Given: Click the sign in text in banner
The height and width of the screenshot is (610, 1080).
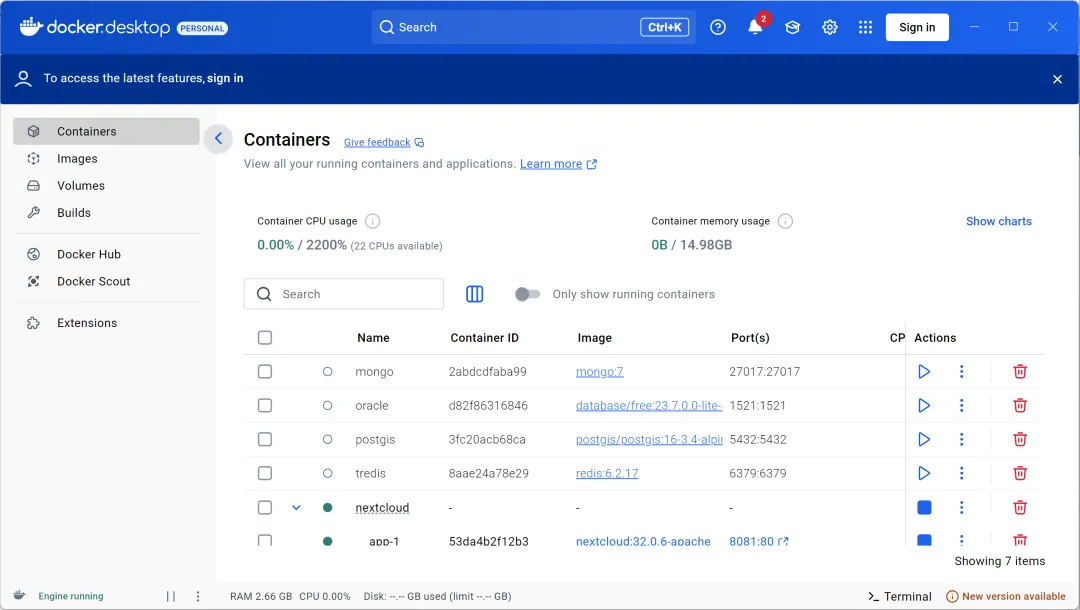Looking at the screenshot, I should 225,78.
